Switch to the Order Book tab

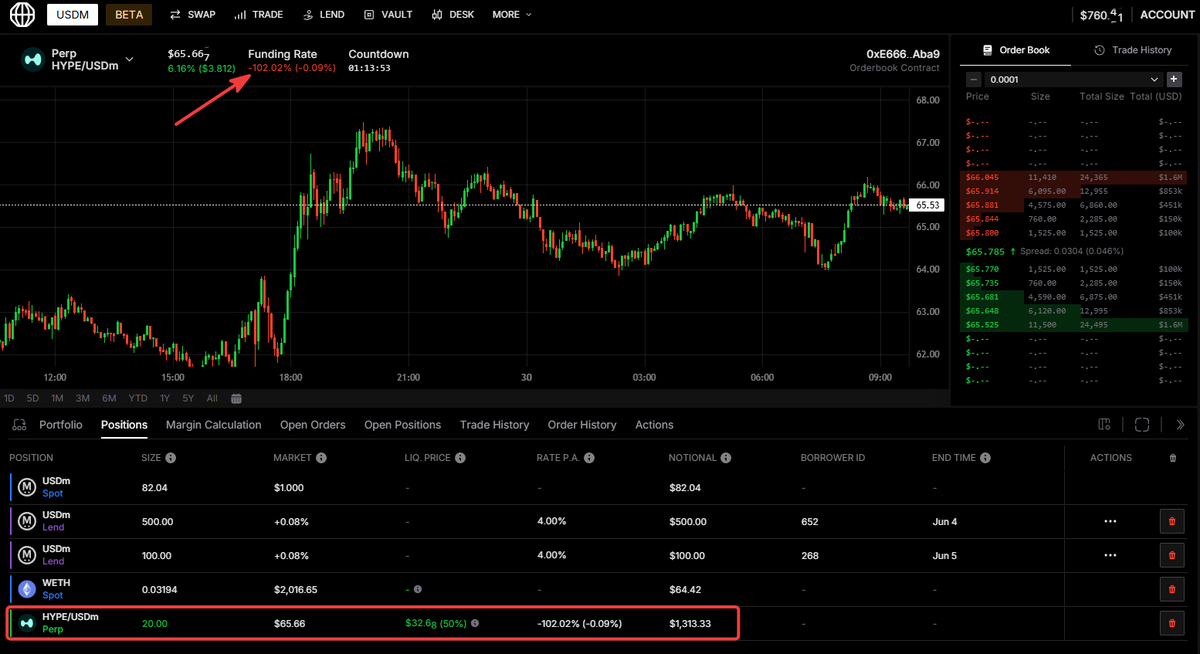1016,50
